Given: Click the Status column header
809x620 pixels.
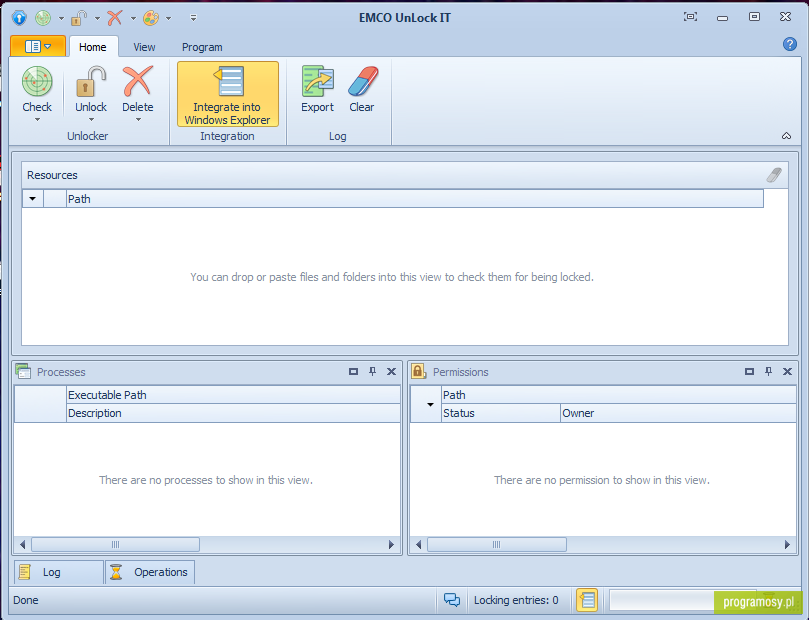Looking at the screenshot, I should pyautogui.click(x=501, y=413).
